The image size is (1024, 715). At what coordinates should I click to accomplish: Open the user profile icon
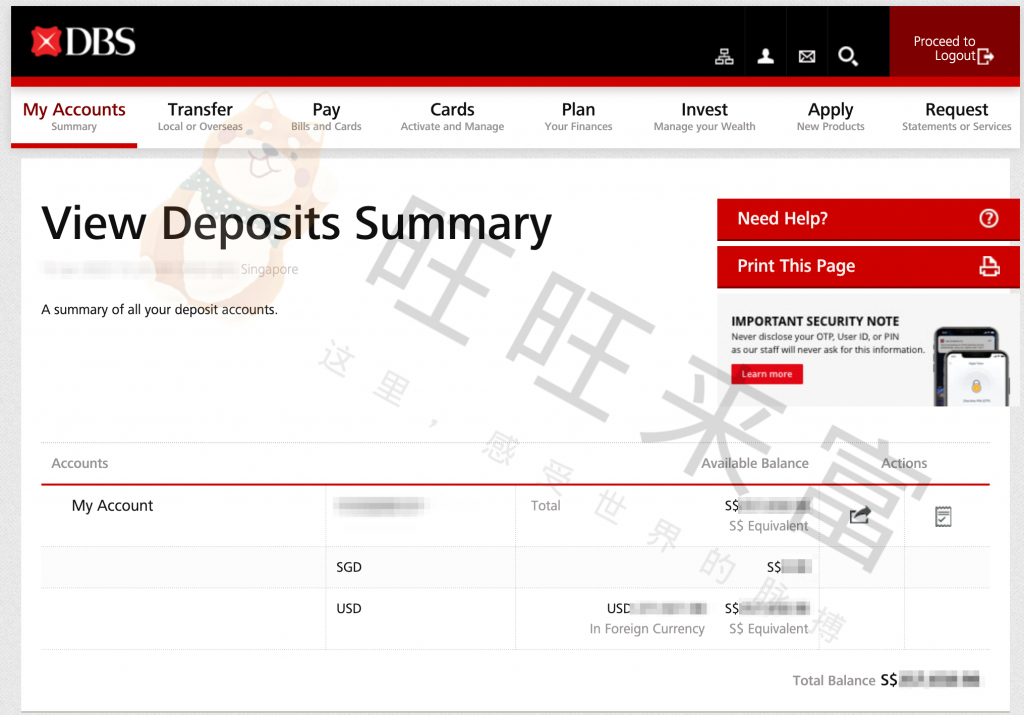765,57
